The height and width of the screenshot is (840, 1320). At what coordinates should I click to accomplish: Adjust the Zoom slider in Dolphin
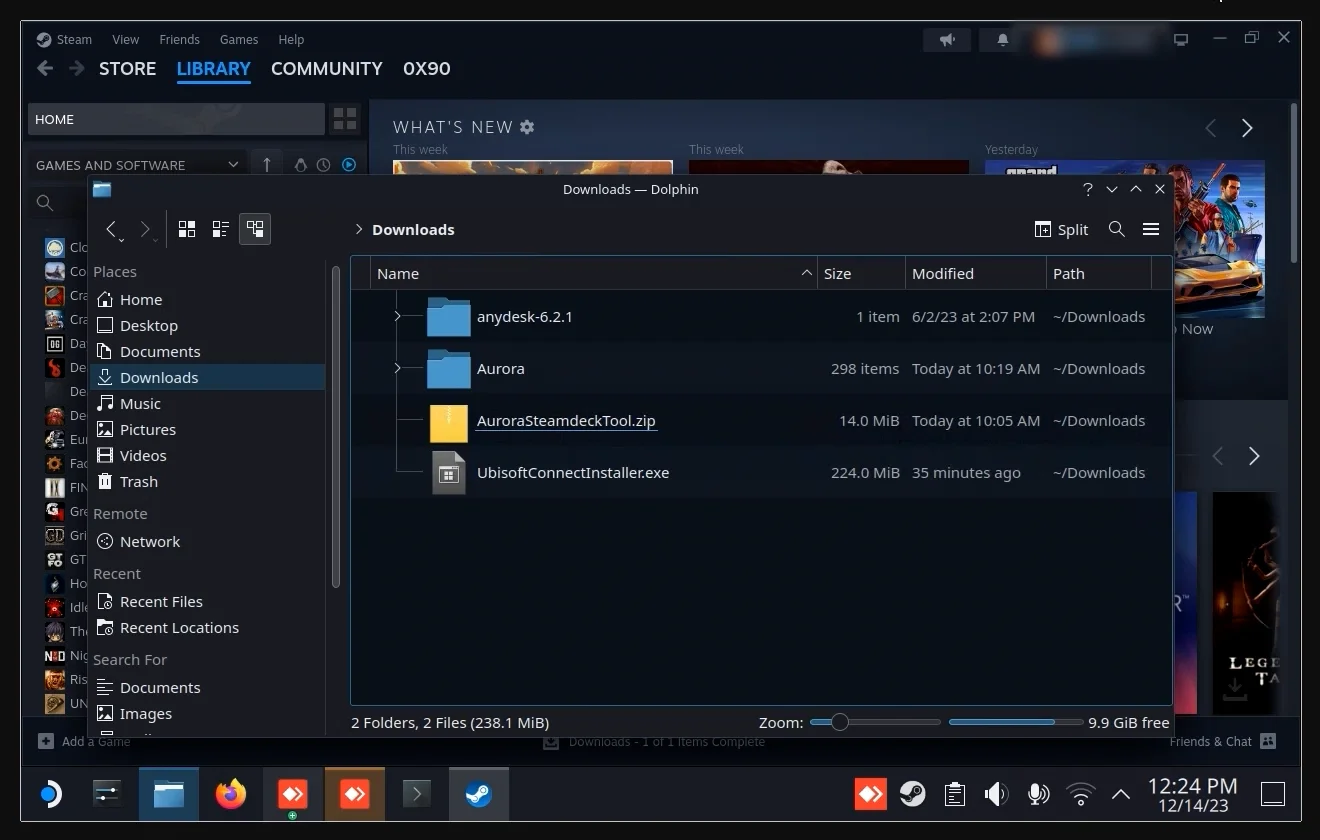pyautogui.click(x=840, y=722)
